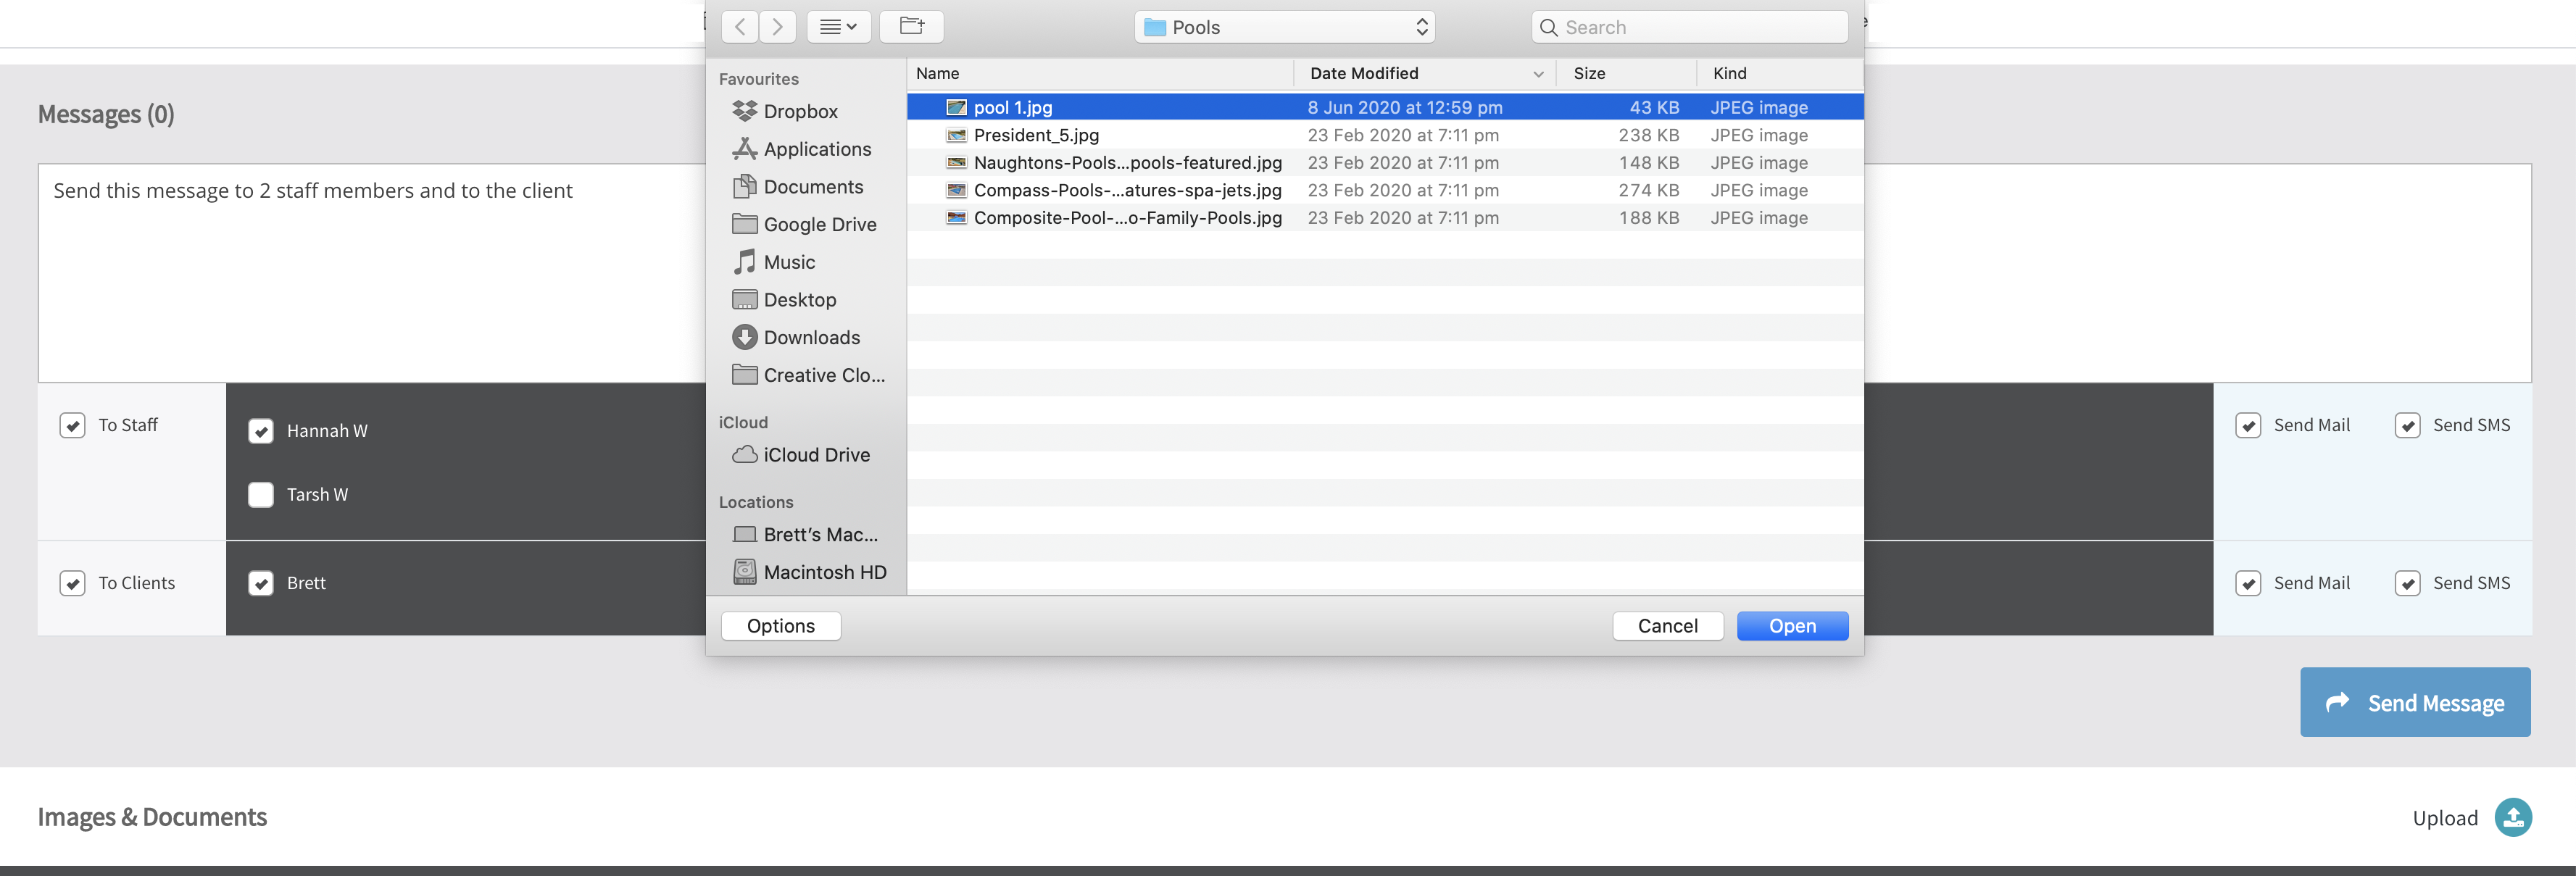2576x876 pixels.
Task: Open Desktop in the sidebar
Action: coord(784,300)
